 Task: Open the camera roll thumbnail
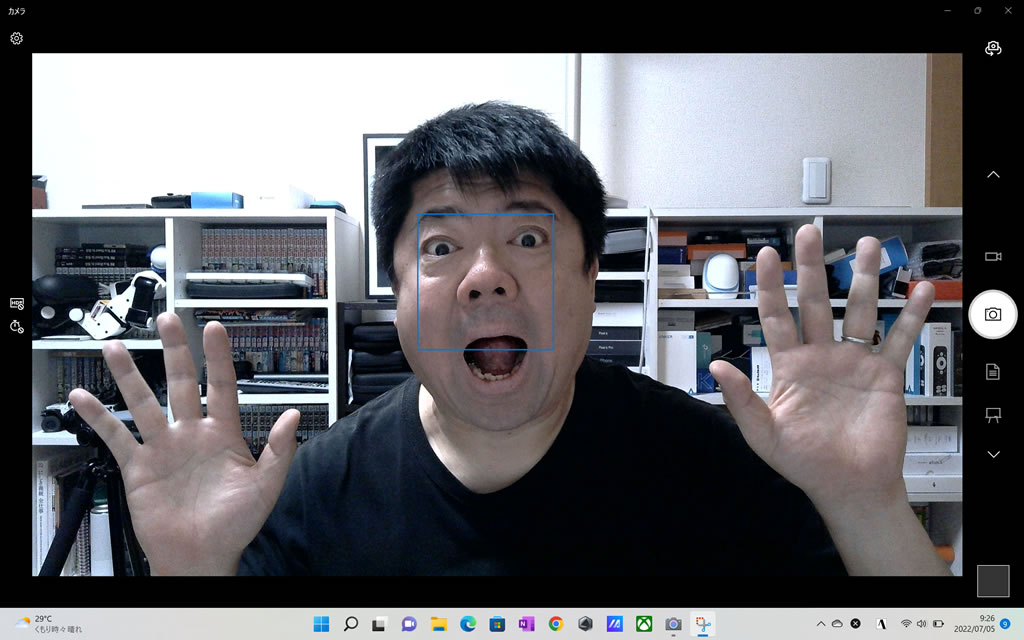click(993, 581)
